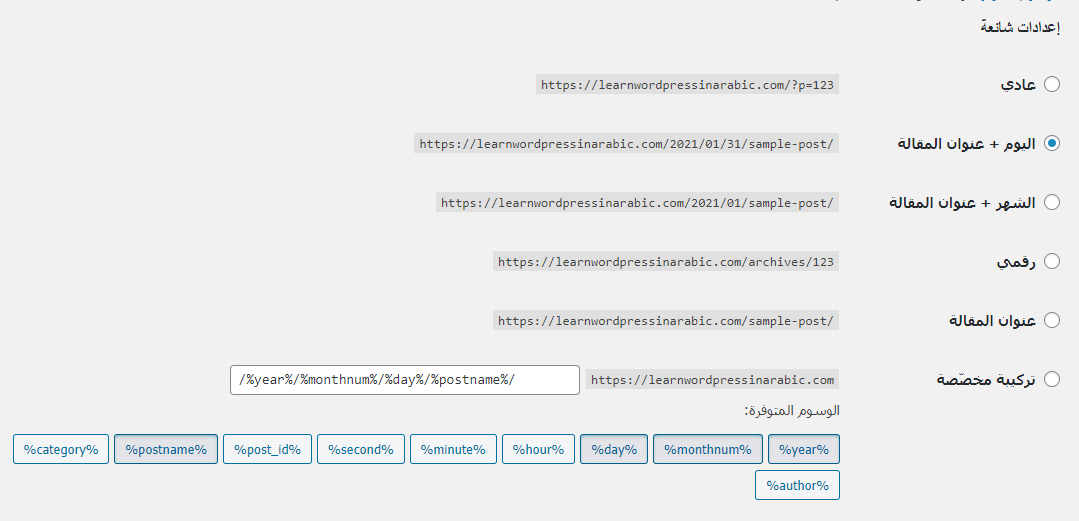Insert the %hour% tag

tap(538, 449)
